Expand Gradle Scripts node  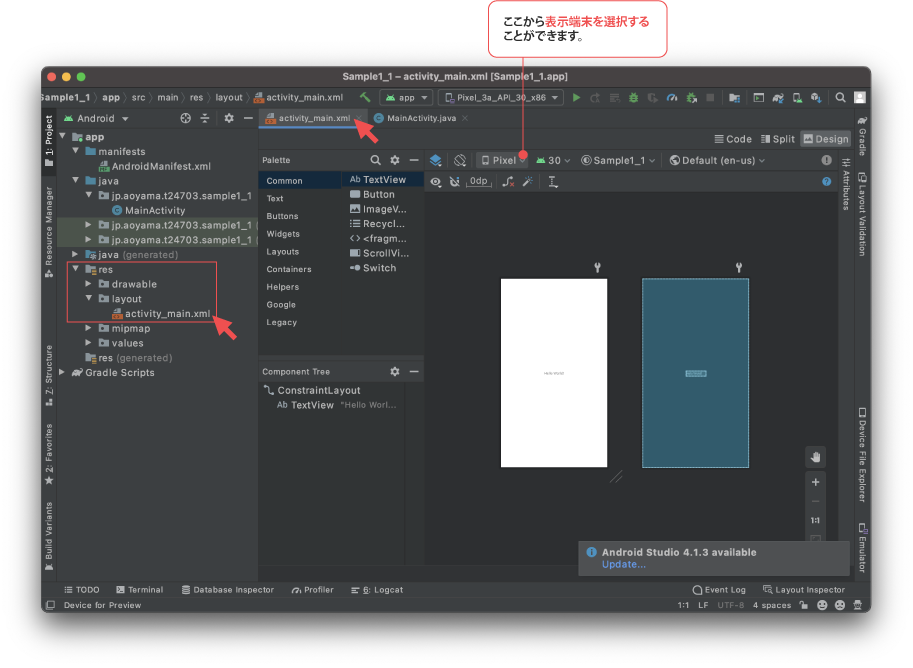point(62,372)
